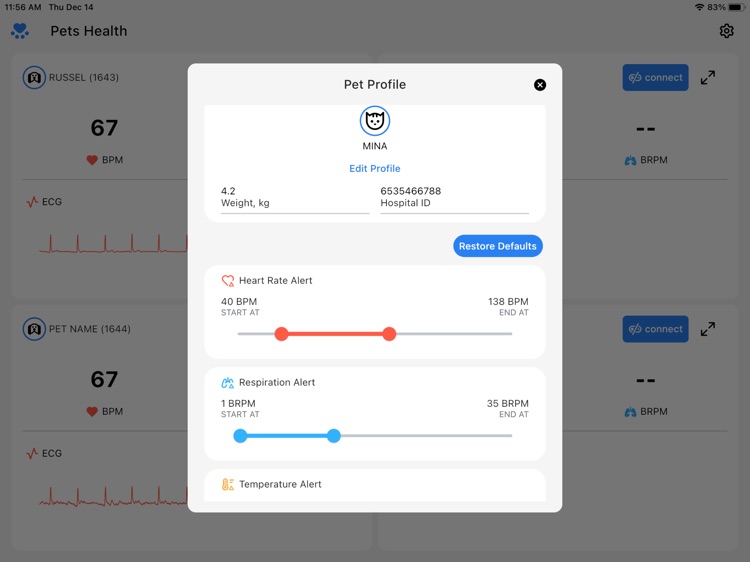The height and width of the screenshot is (562, 750).
Task: Click the MINA pet name text
Action: pos(375,146)
